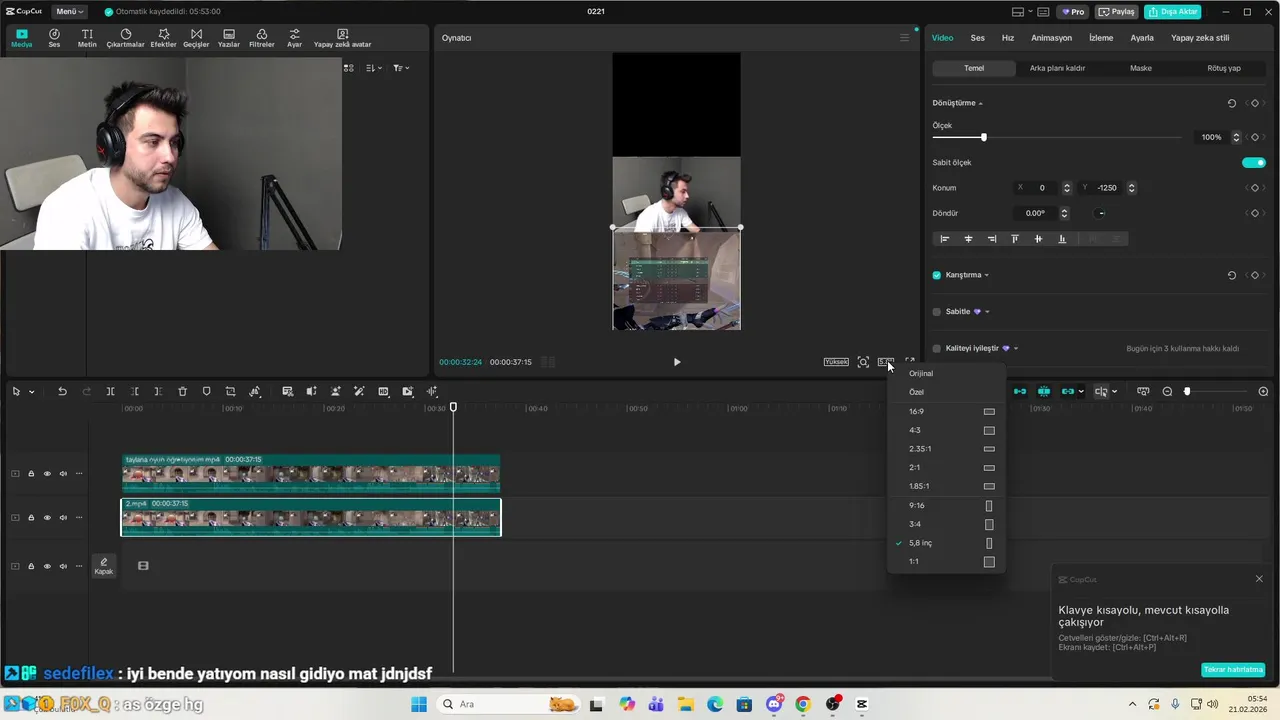Open the Ses audio library
The image size is (1280, 720).
(54, 38)
